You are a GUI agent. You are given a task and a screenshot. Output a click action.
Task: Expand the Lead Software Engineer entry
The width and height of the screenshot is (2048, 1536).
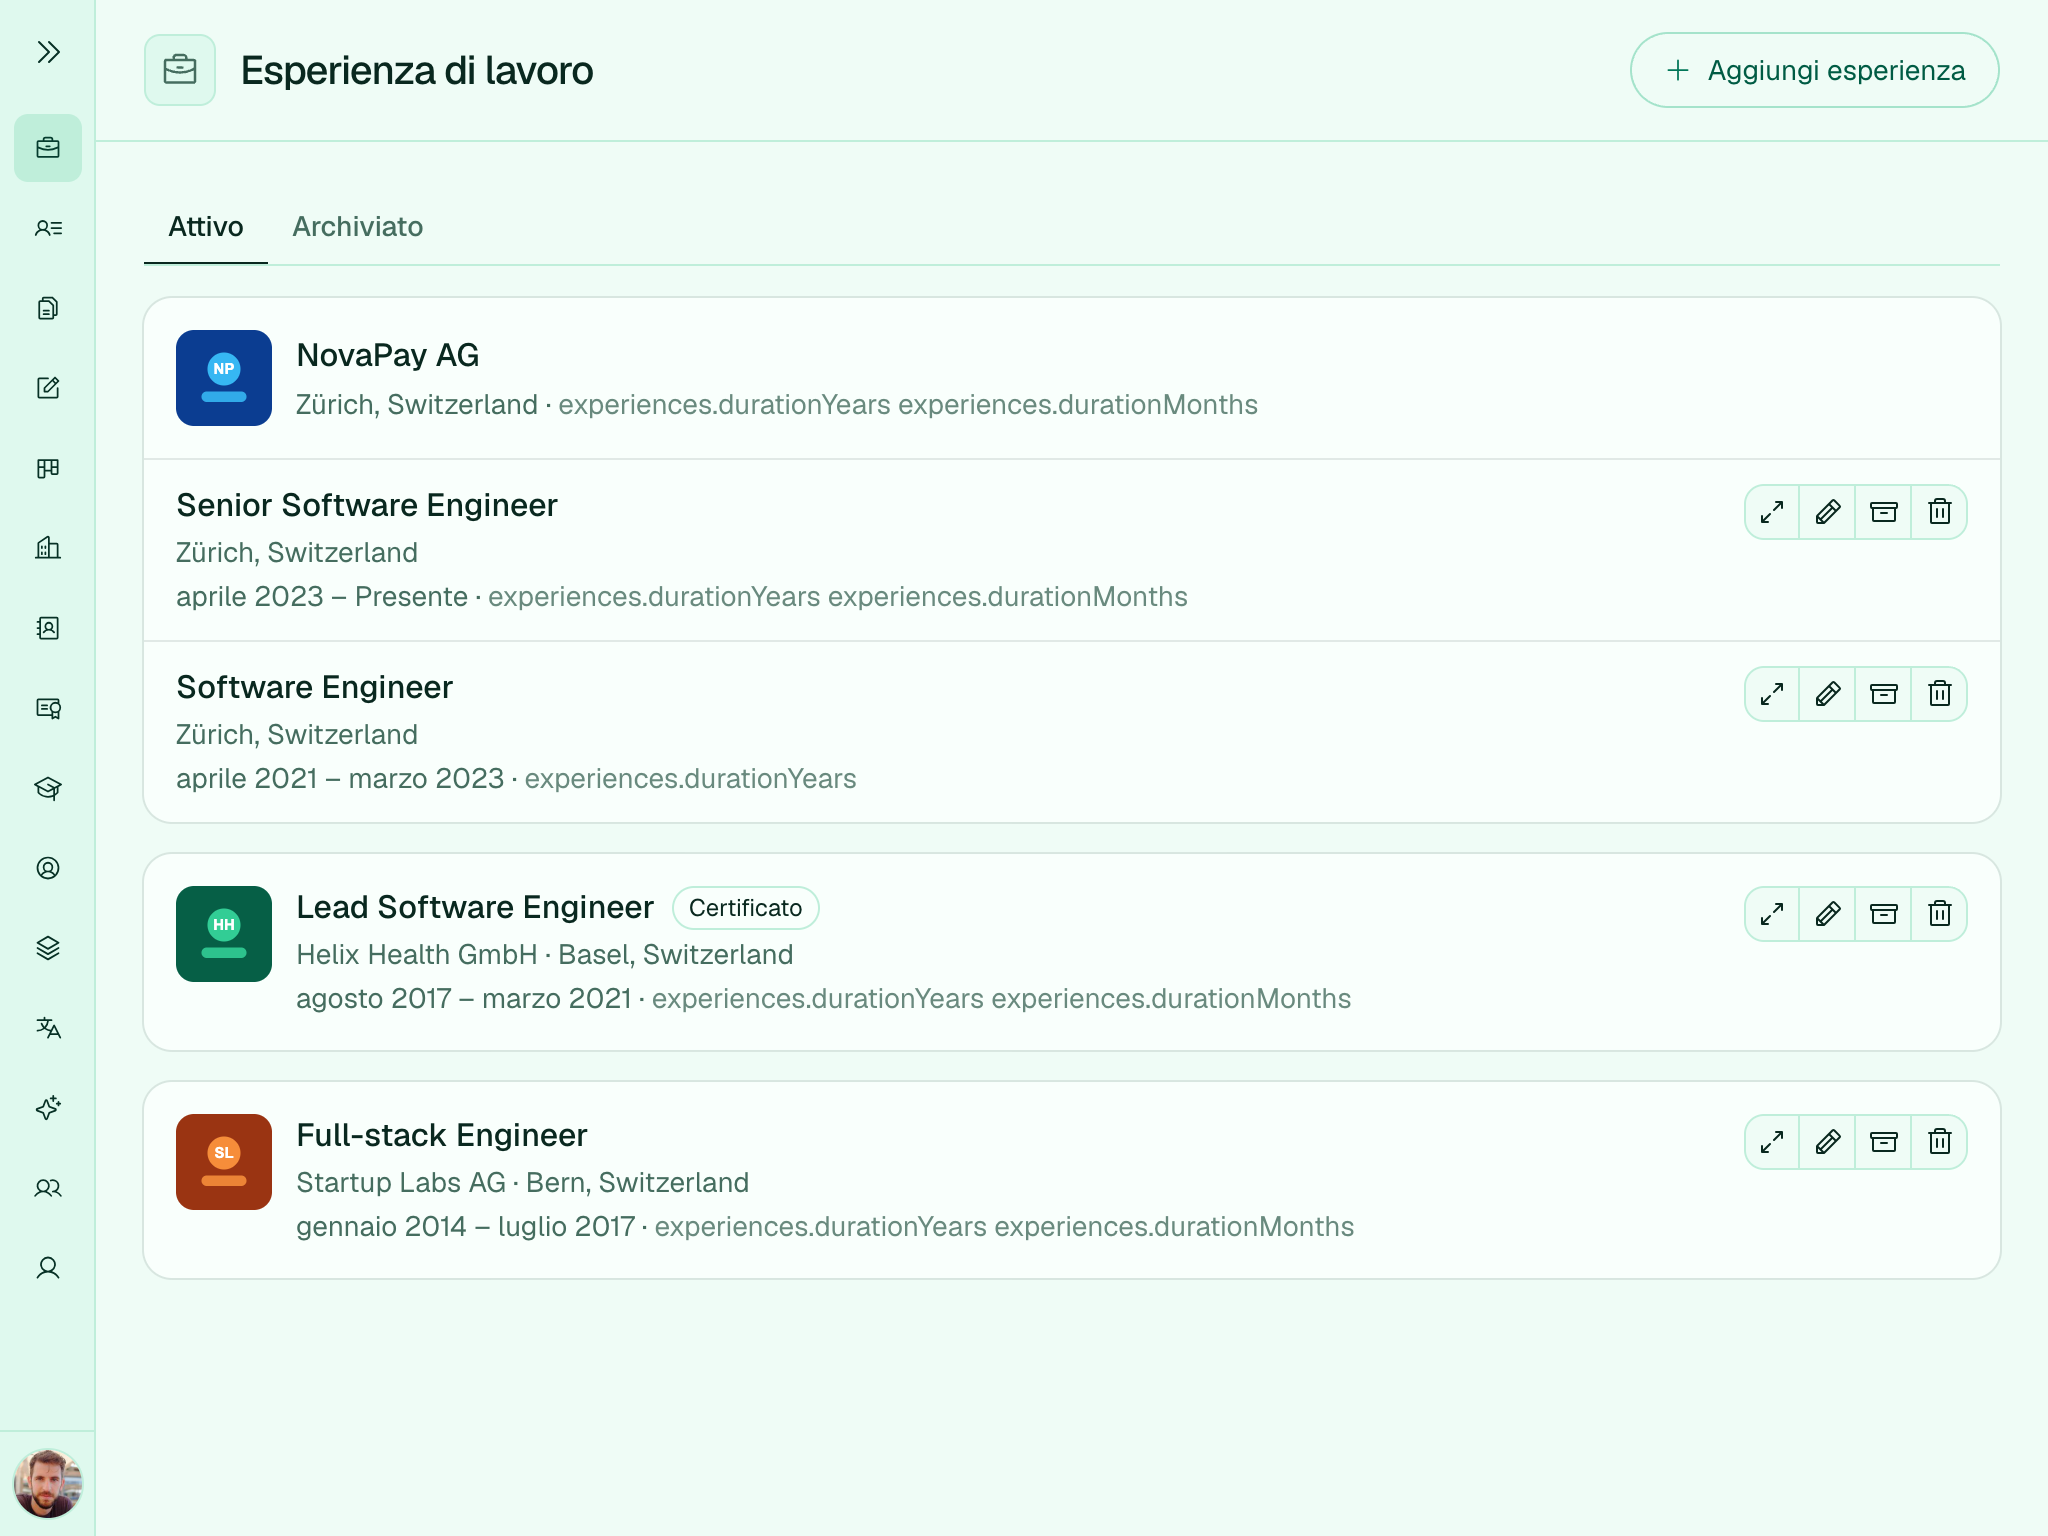[x=1772, y=914]
